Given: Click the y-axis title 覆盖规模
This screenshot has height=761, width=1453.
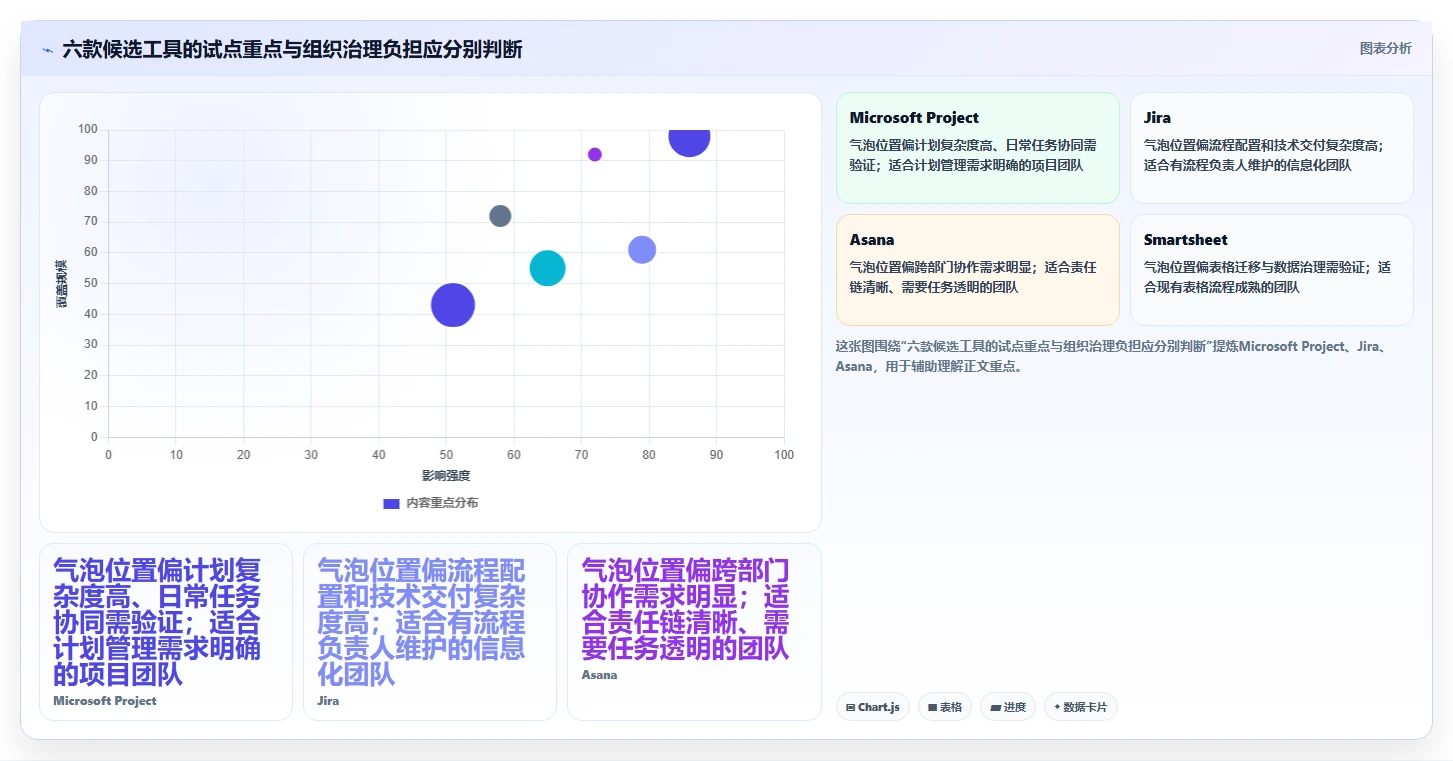Looking at the screenshot, I should pyautogui.click(x=62, y=283).
